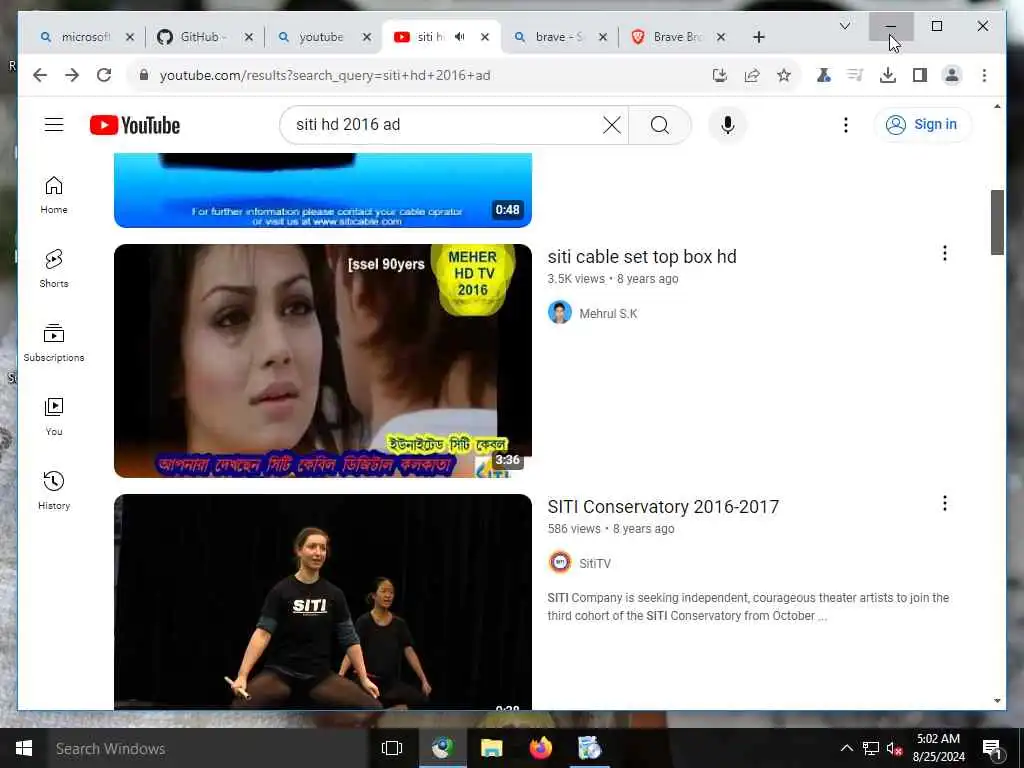This screenshot has height=768, width=1024.
Task: Open Task View on the taskbar
Action: 392,748
